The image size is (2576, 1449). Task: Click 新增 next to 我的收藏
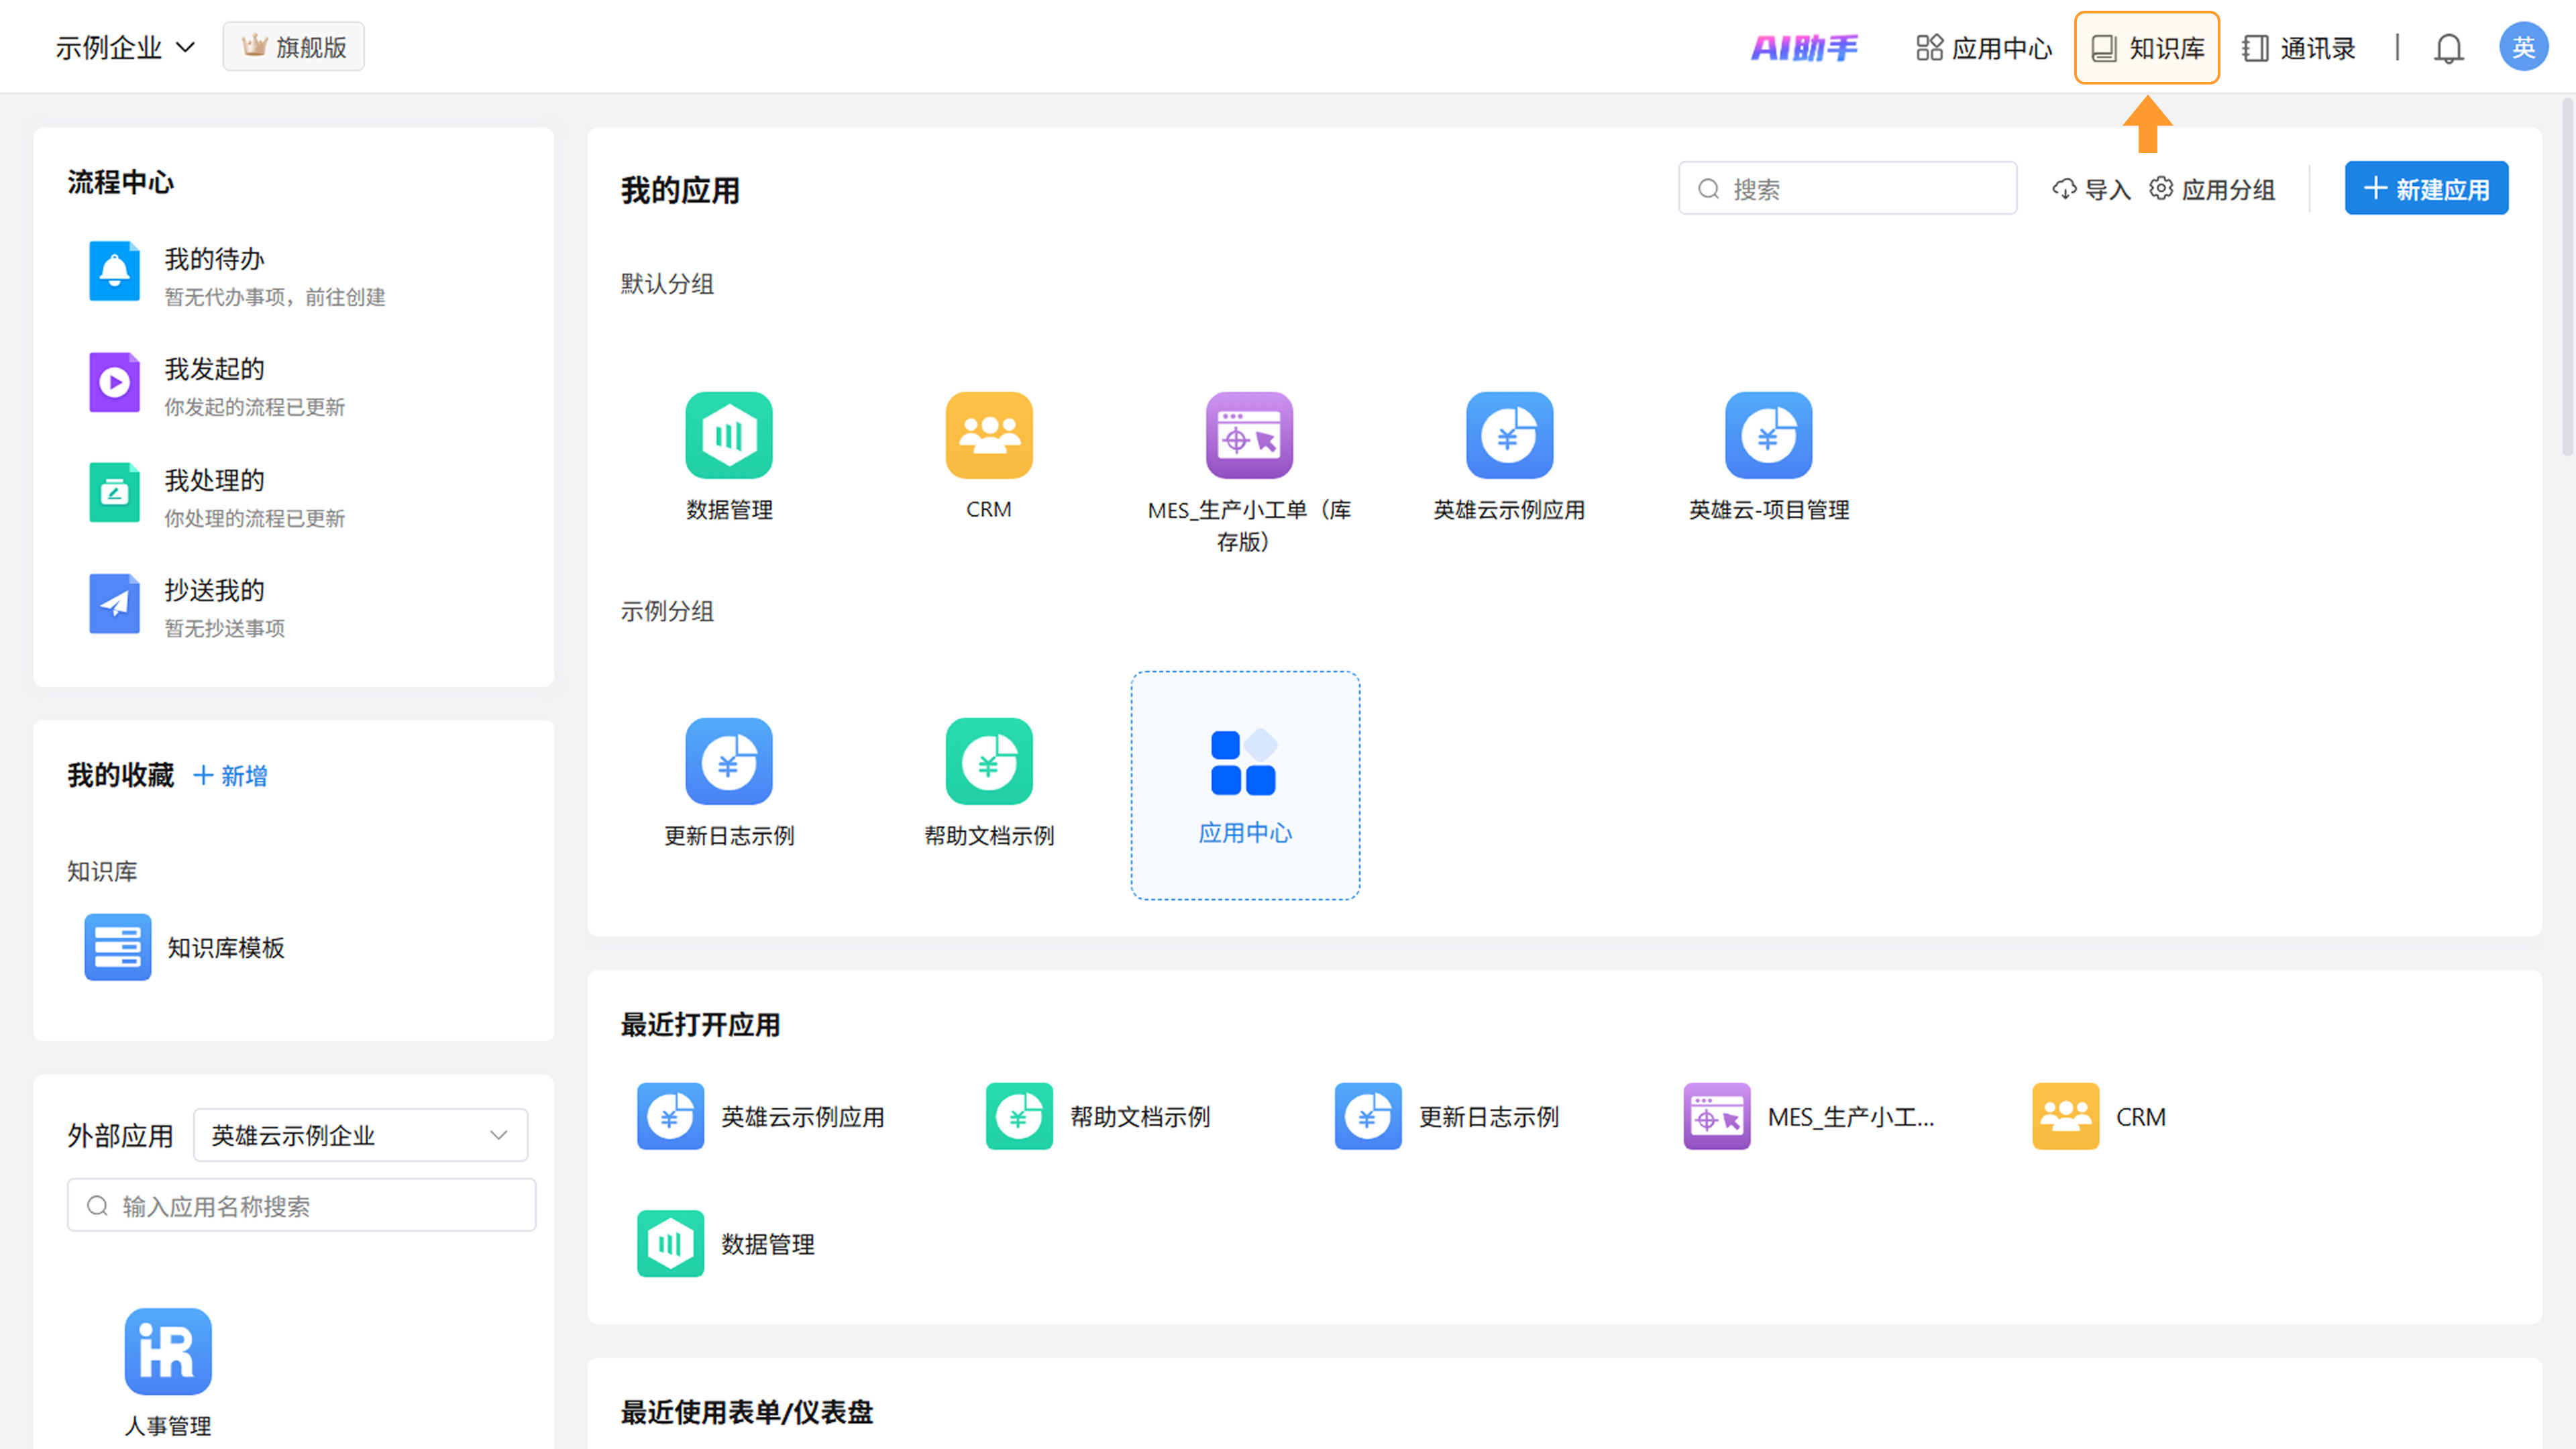click(x=231, y=776)
